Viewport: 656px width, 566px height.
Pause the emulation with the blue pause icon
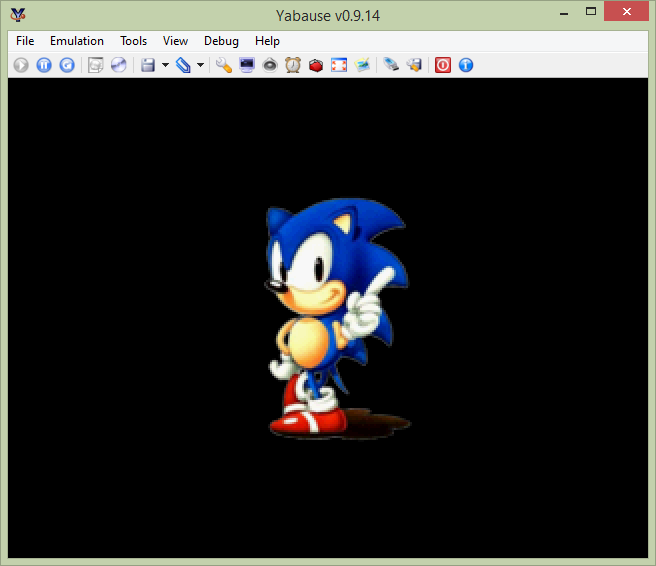[x=44, y=65]
